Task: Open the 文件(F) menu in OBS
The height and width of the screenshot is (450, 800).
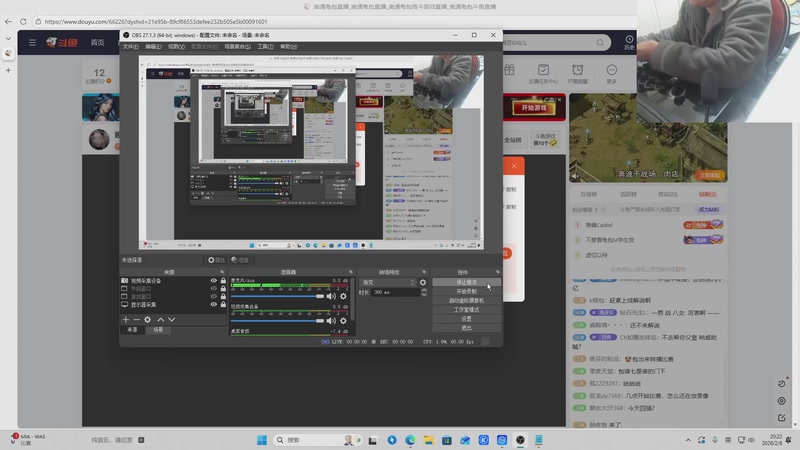Action: click(x=131, y=46)
